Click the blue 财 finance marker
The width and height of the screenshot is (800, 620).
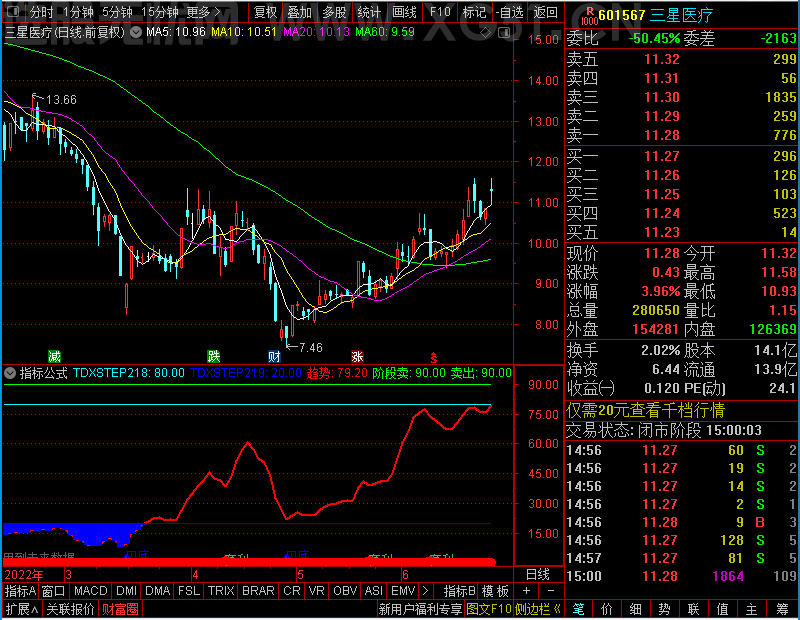274,356
